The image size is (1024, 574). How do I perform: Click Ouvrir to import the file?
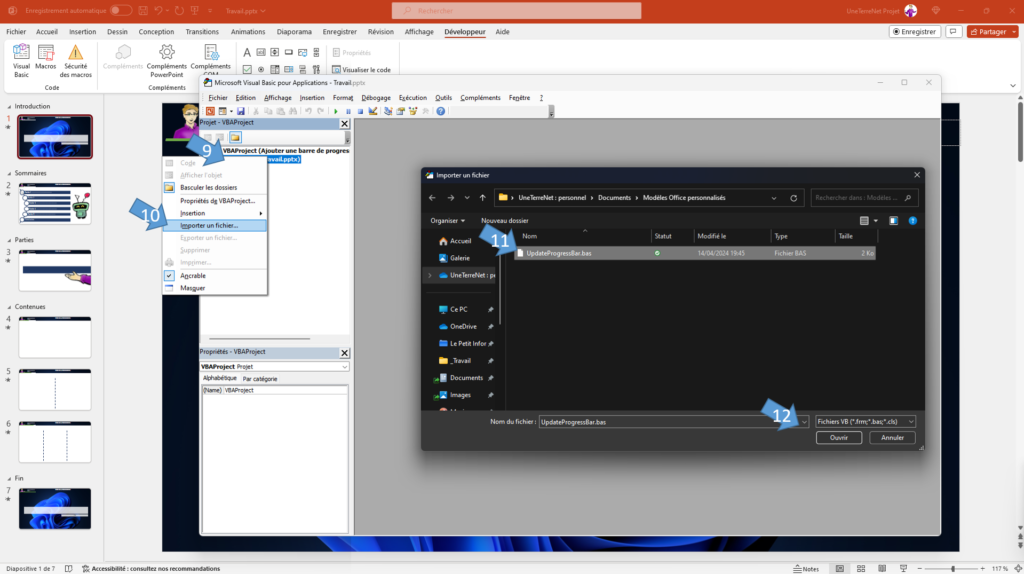pos(839,438)
